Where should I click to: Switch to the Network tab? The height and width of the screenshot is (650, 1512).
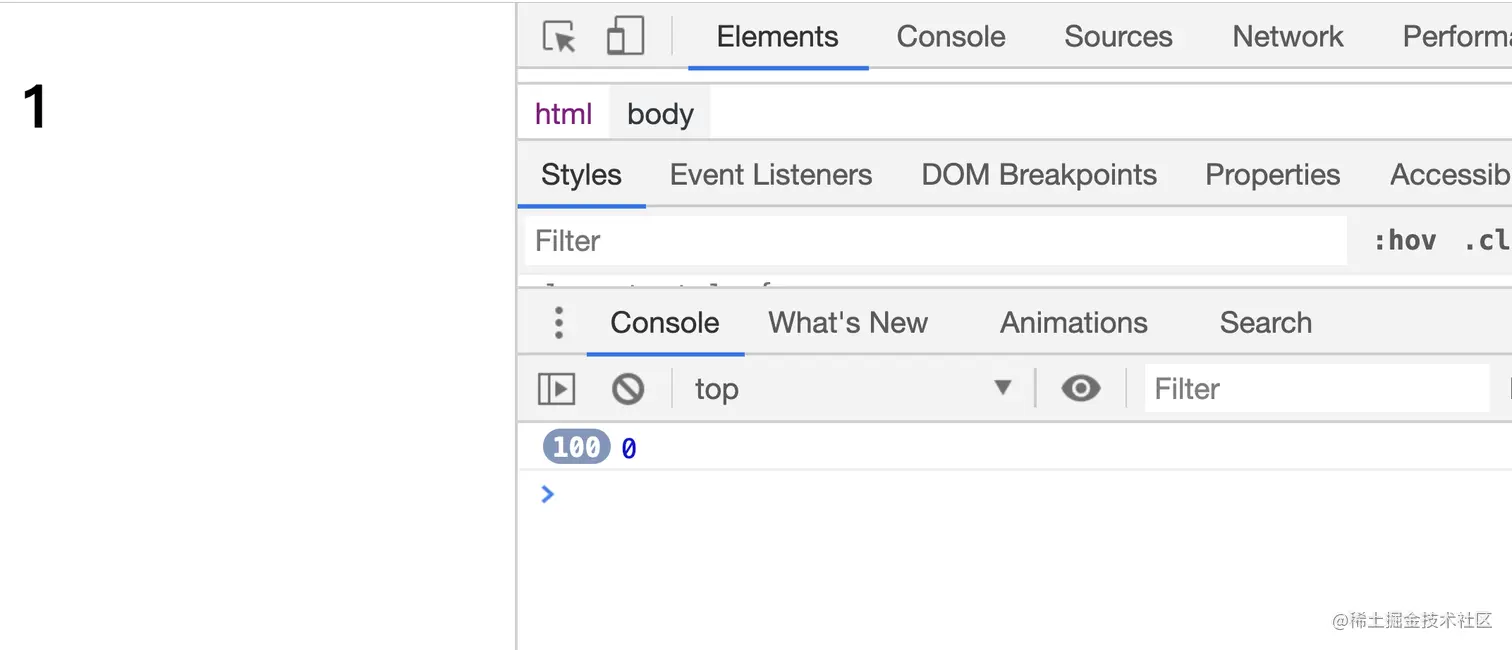(x=1287, y=37)
